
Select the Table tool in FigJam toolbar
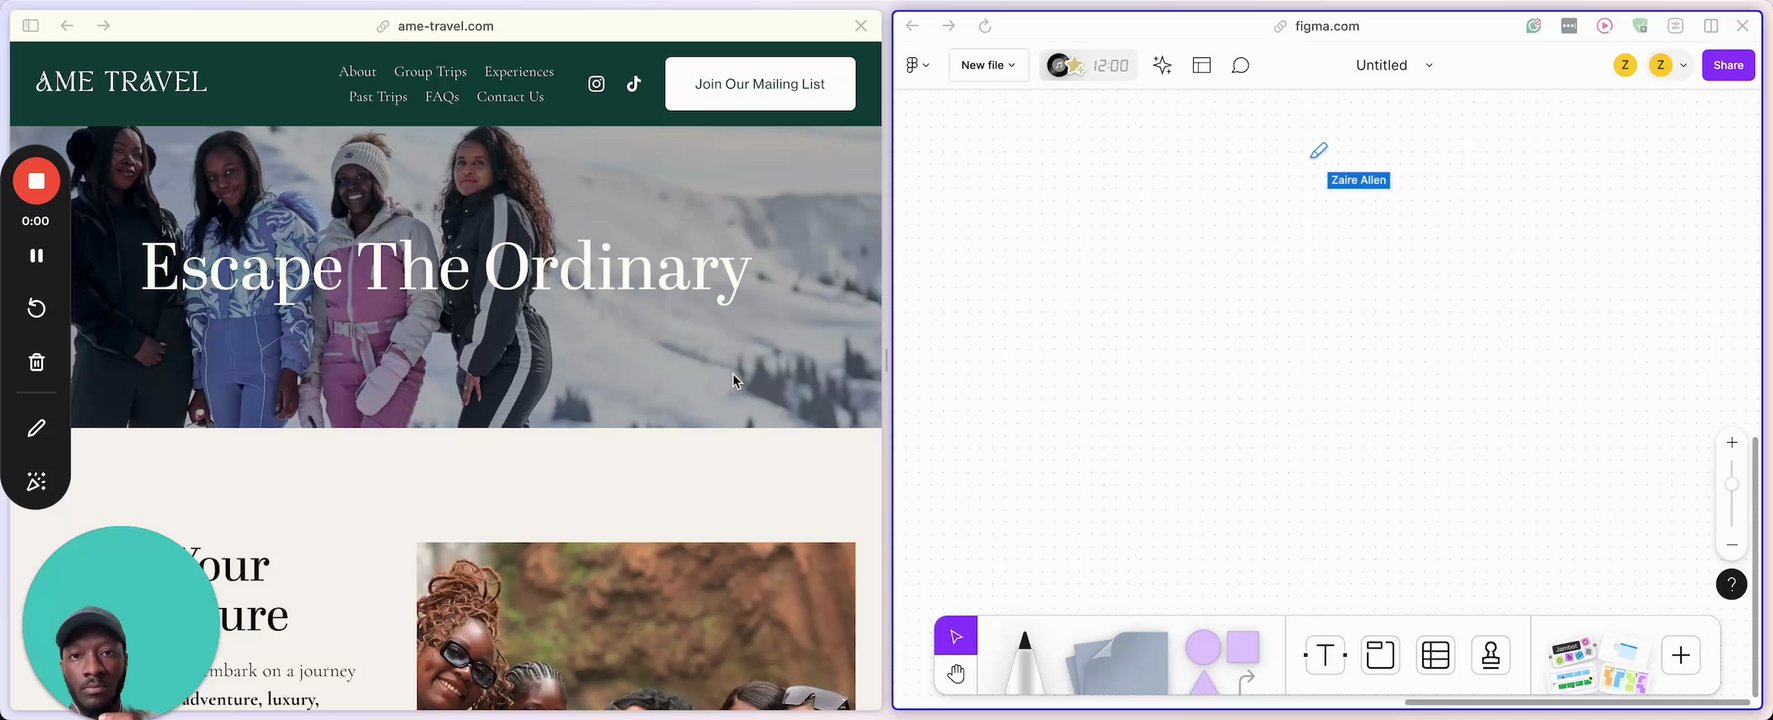pyautogui.click(x=1436, y=655)
